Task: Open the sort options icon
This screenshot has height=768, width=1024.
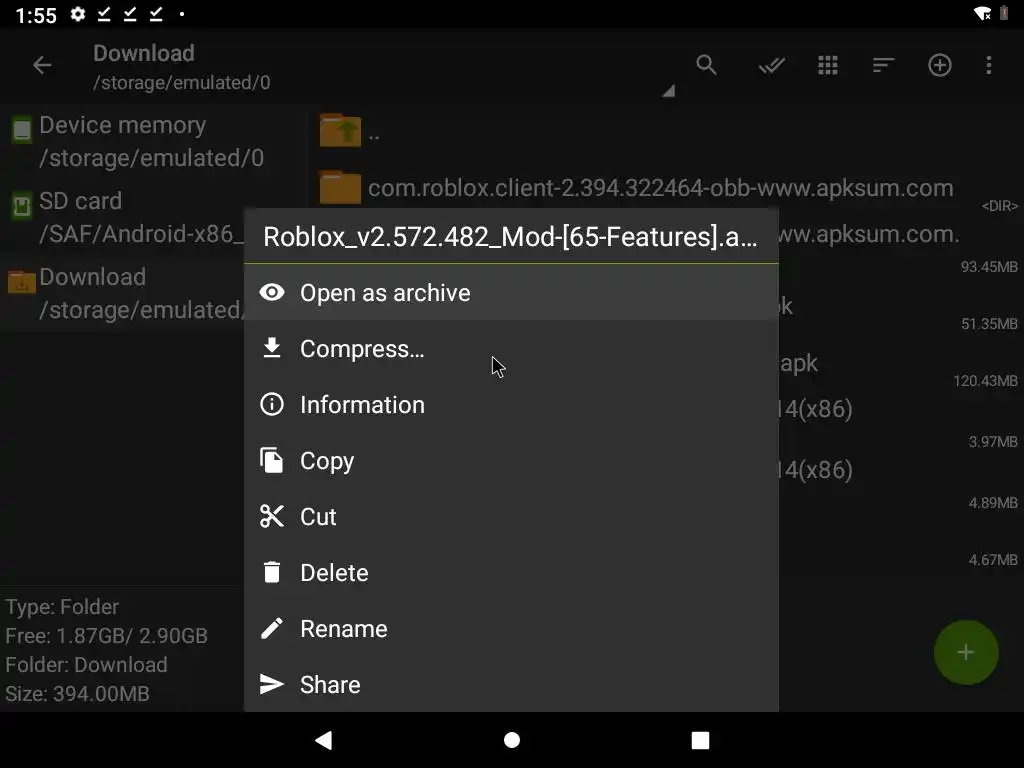Action: 883,65
